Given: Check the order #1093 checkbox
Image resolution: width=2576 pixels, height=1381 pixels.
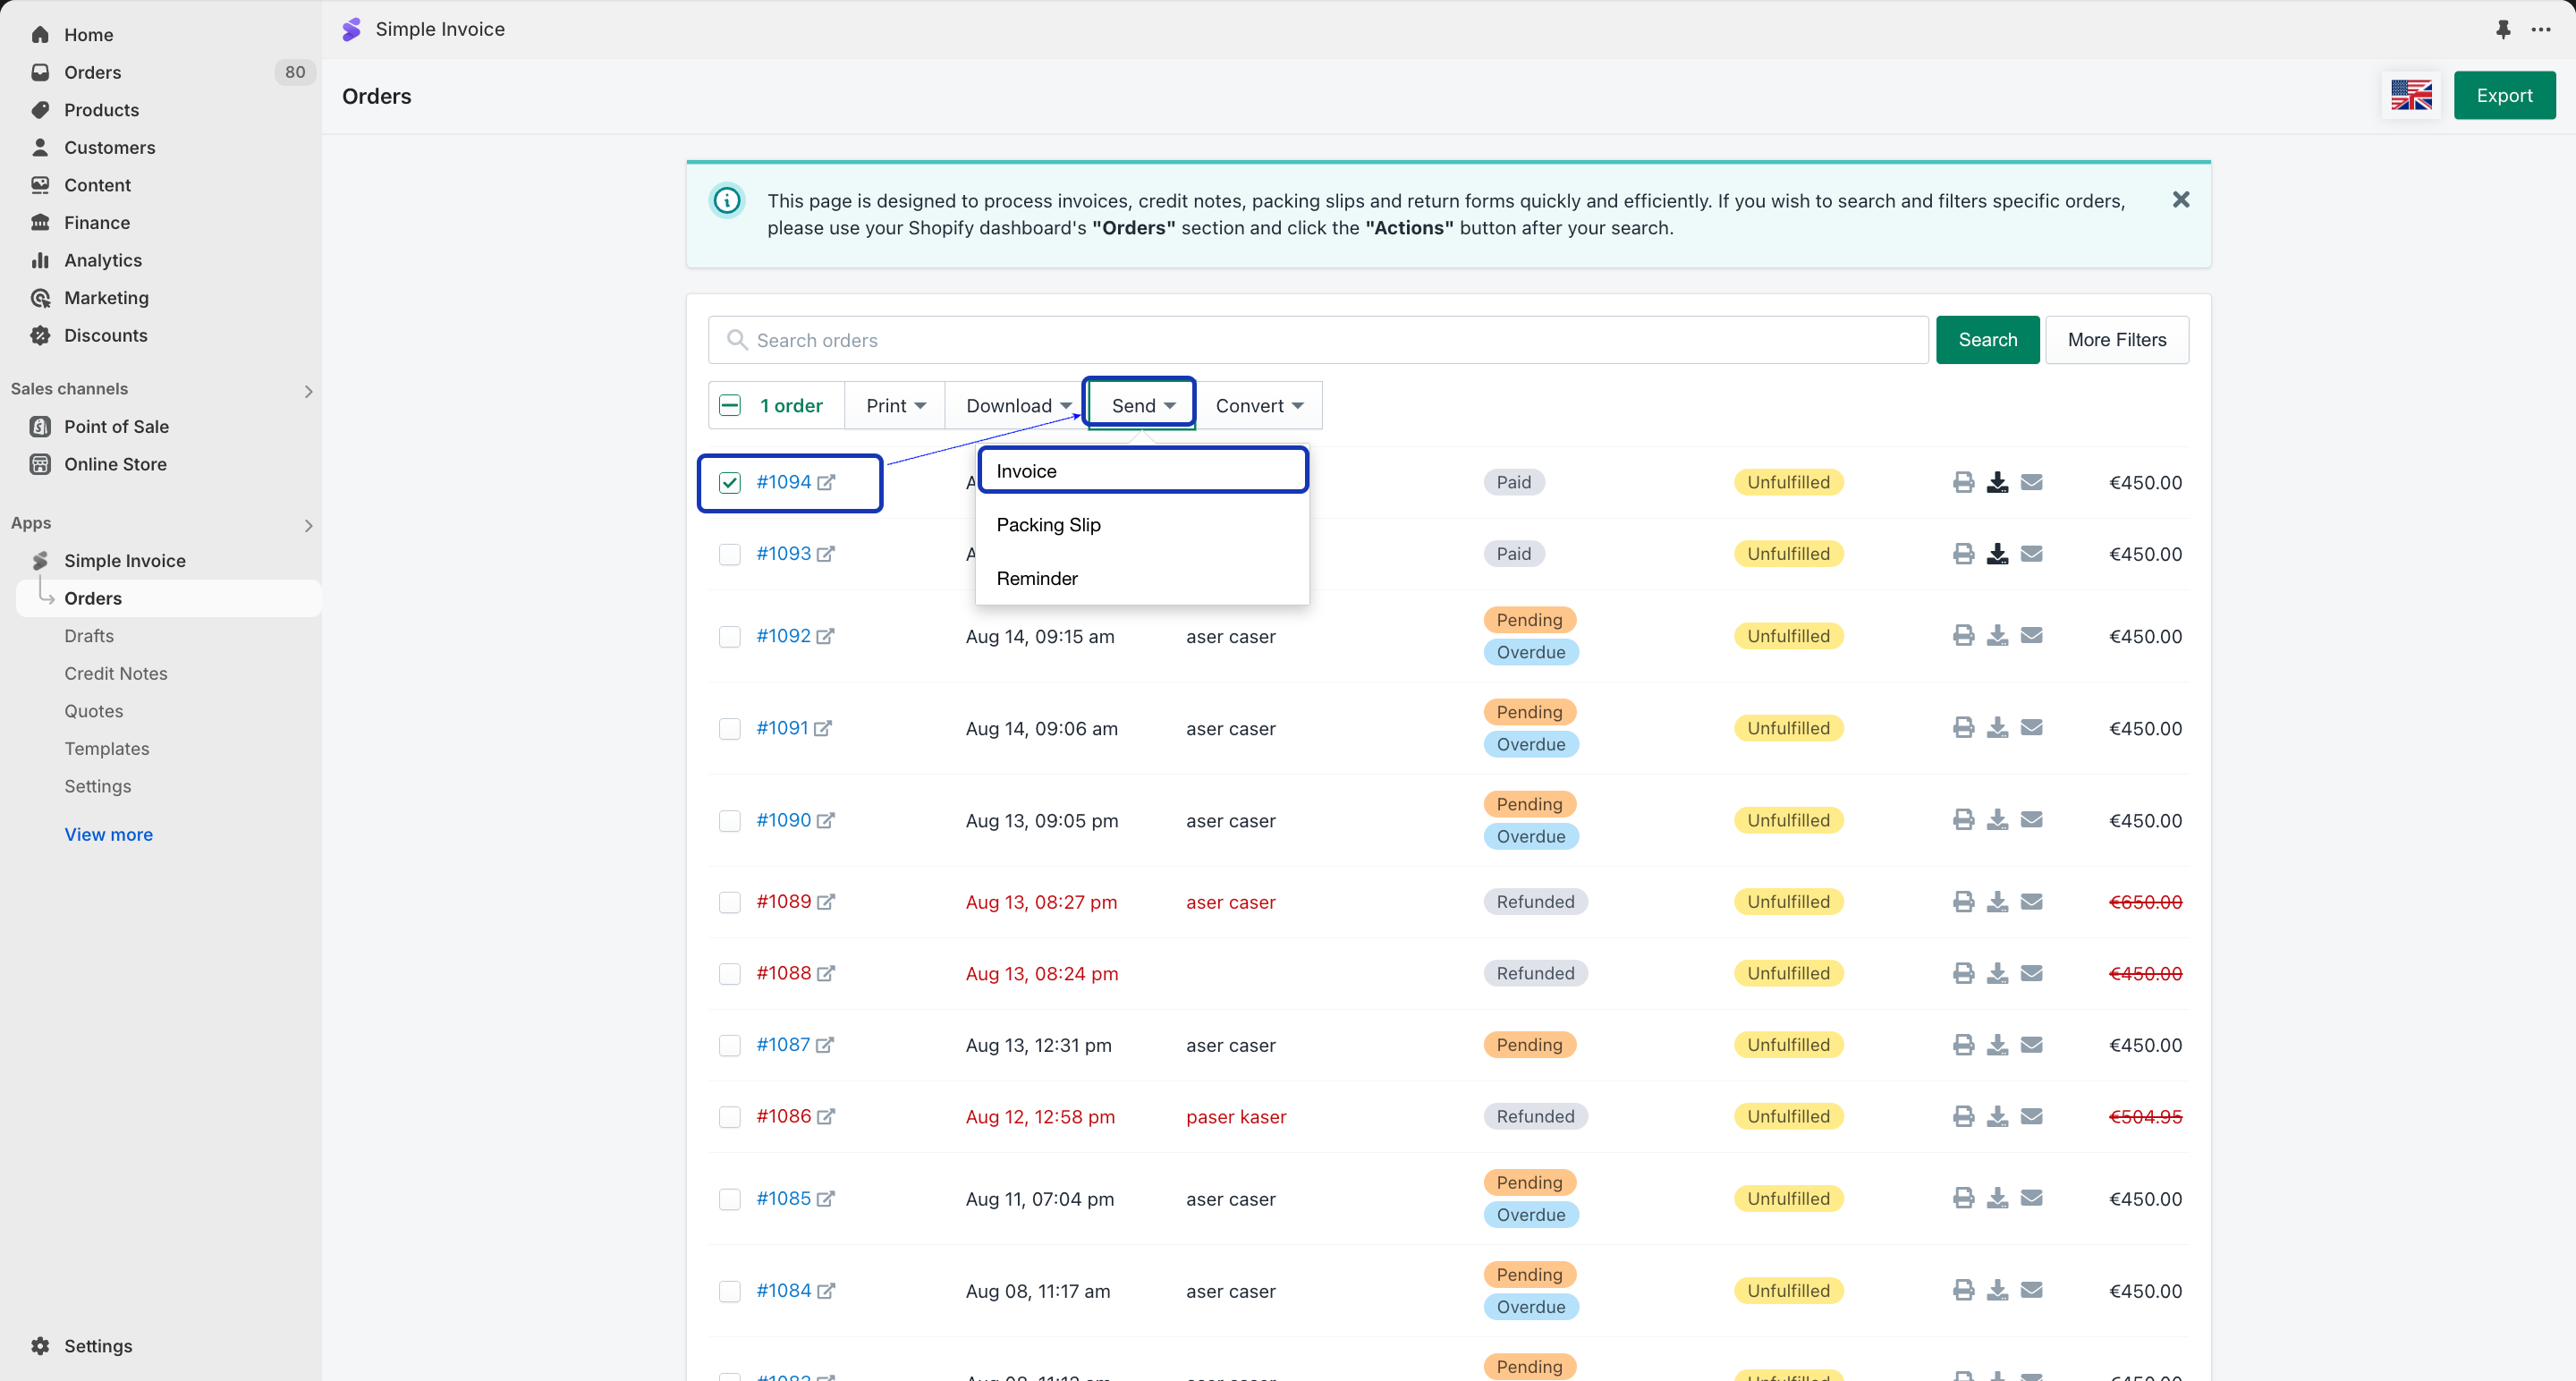Looking at the screenshot, I should [730, 554].
